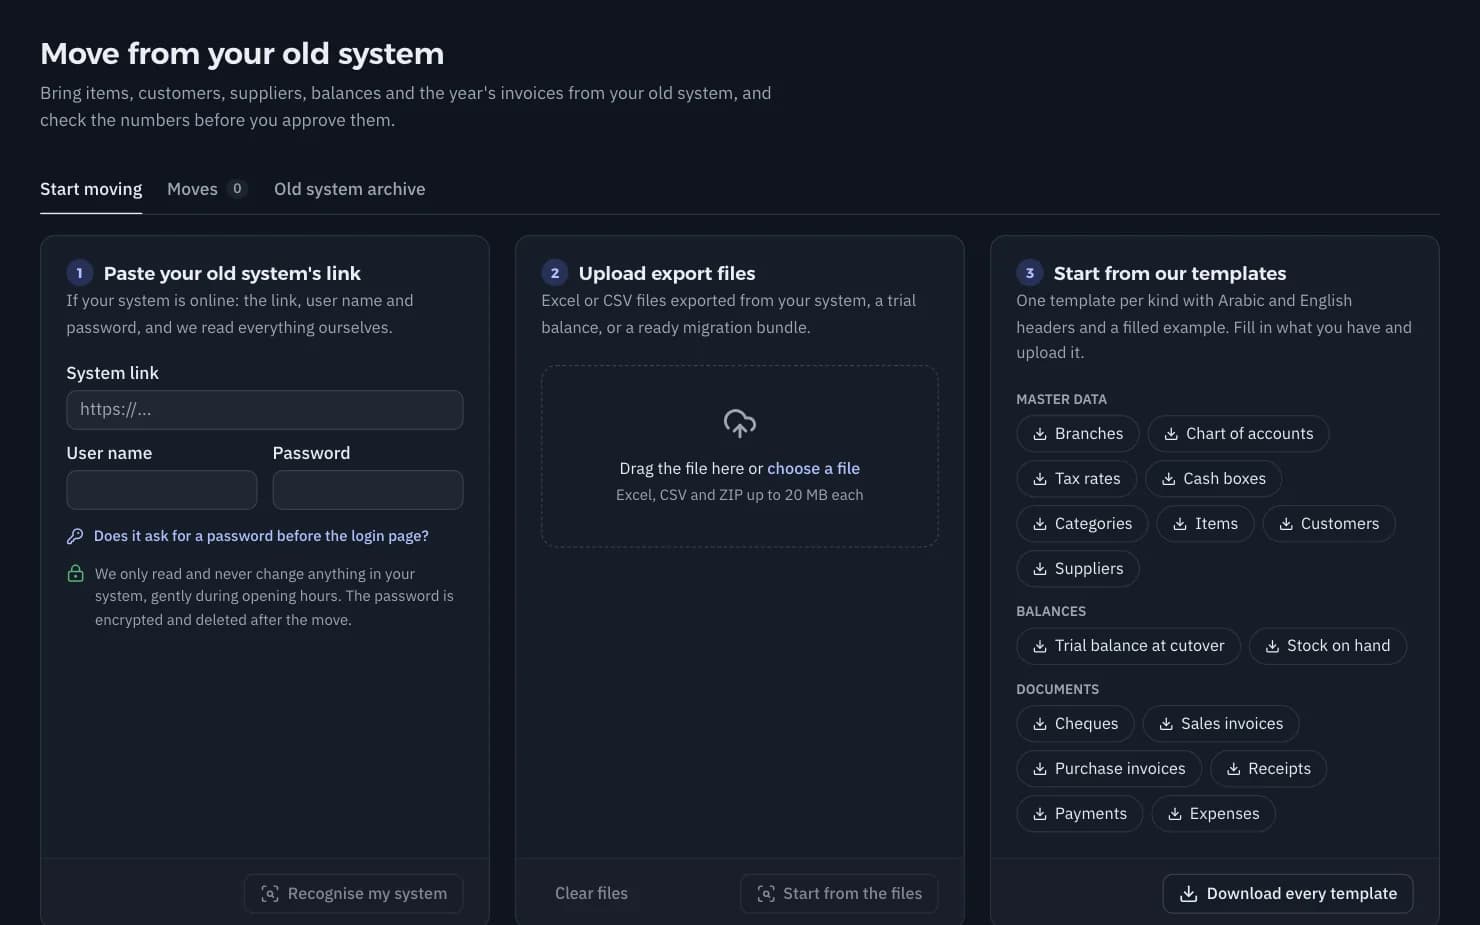The width and height of the screenshot is (1480, 925).
Task: Click into the User name field
Action: [x=162, y=490]
